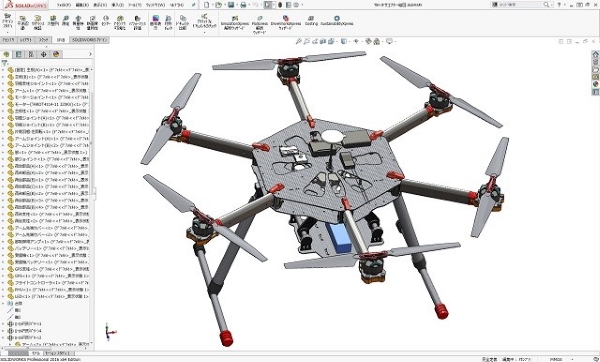Image resolution: width=600 pixels, height=362 pixels.
Task: Click the Home icon in right task pane
Action: tap(595, 54)
